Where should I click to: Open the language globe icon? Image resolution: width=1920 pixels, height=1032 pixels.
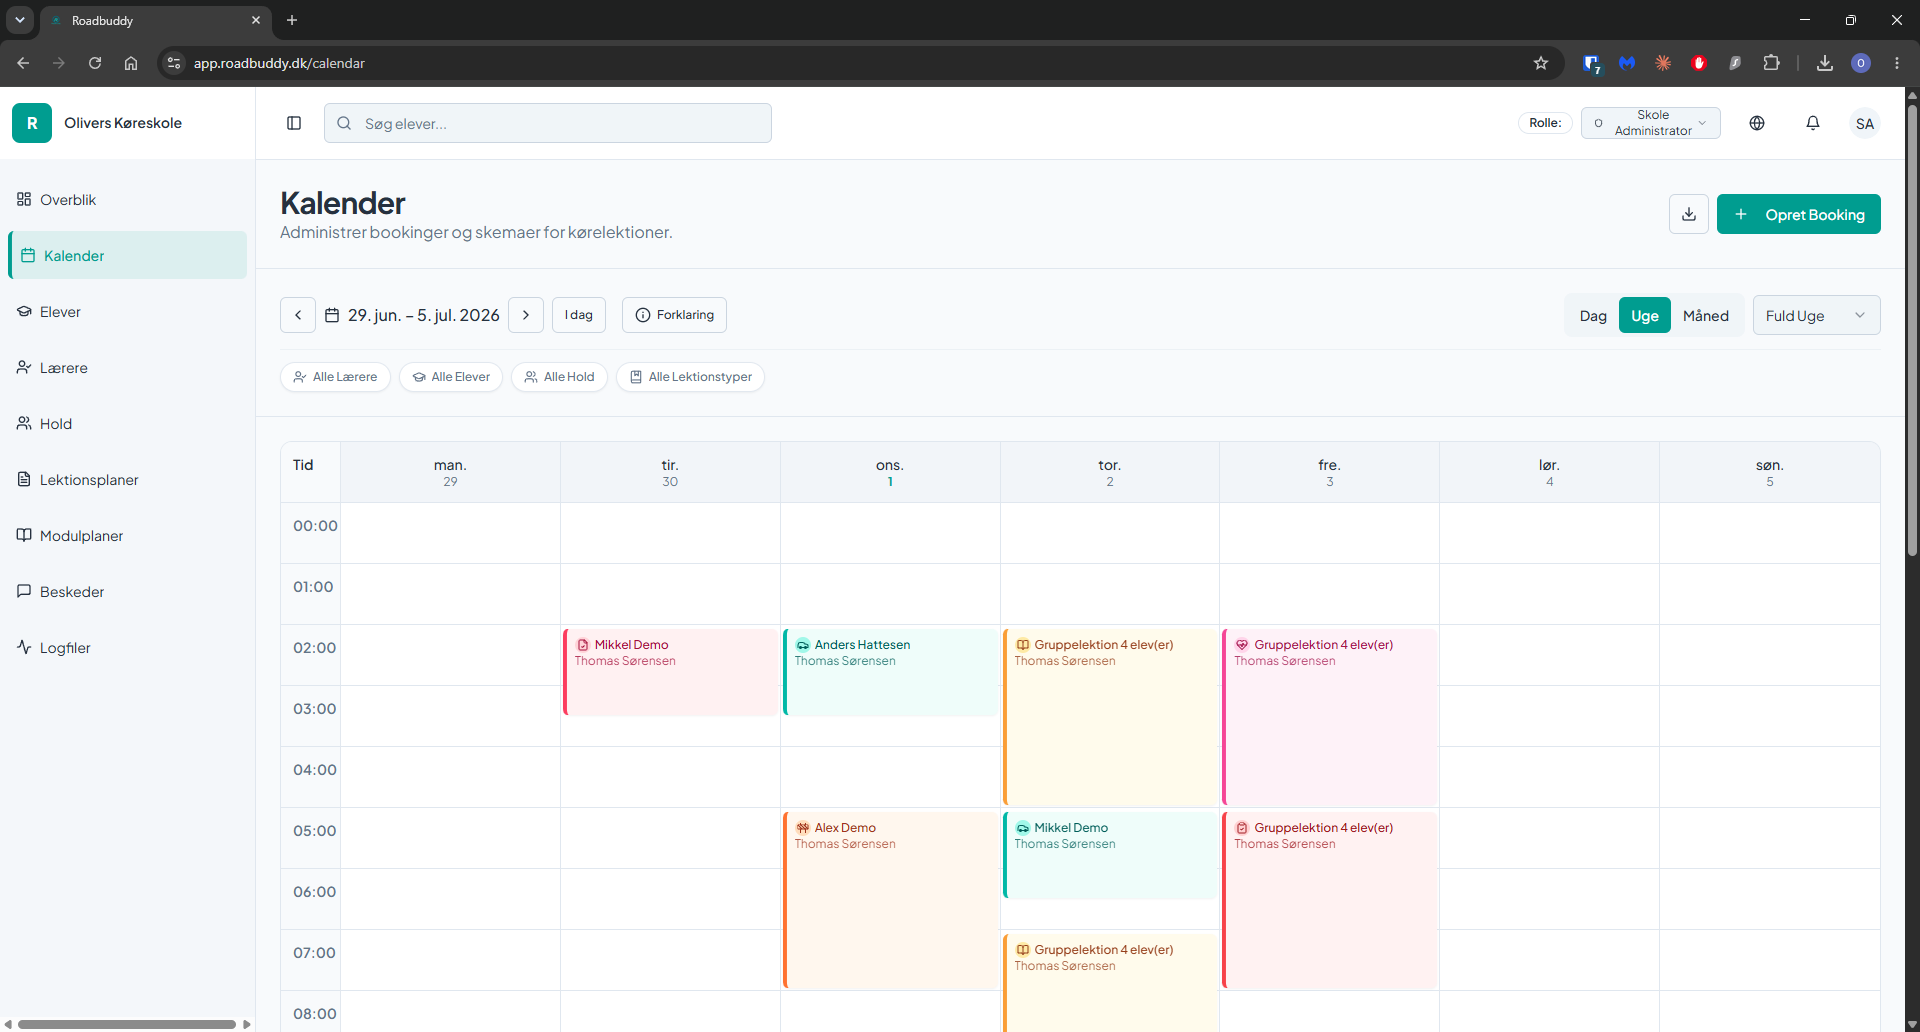tap(1757, 123)
